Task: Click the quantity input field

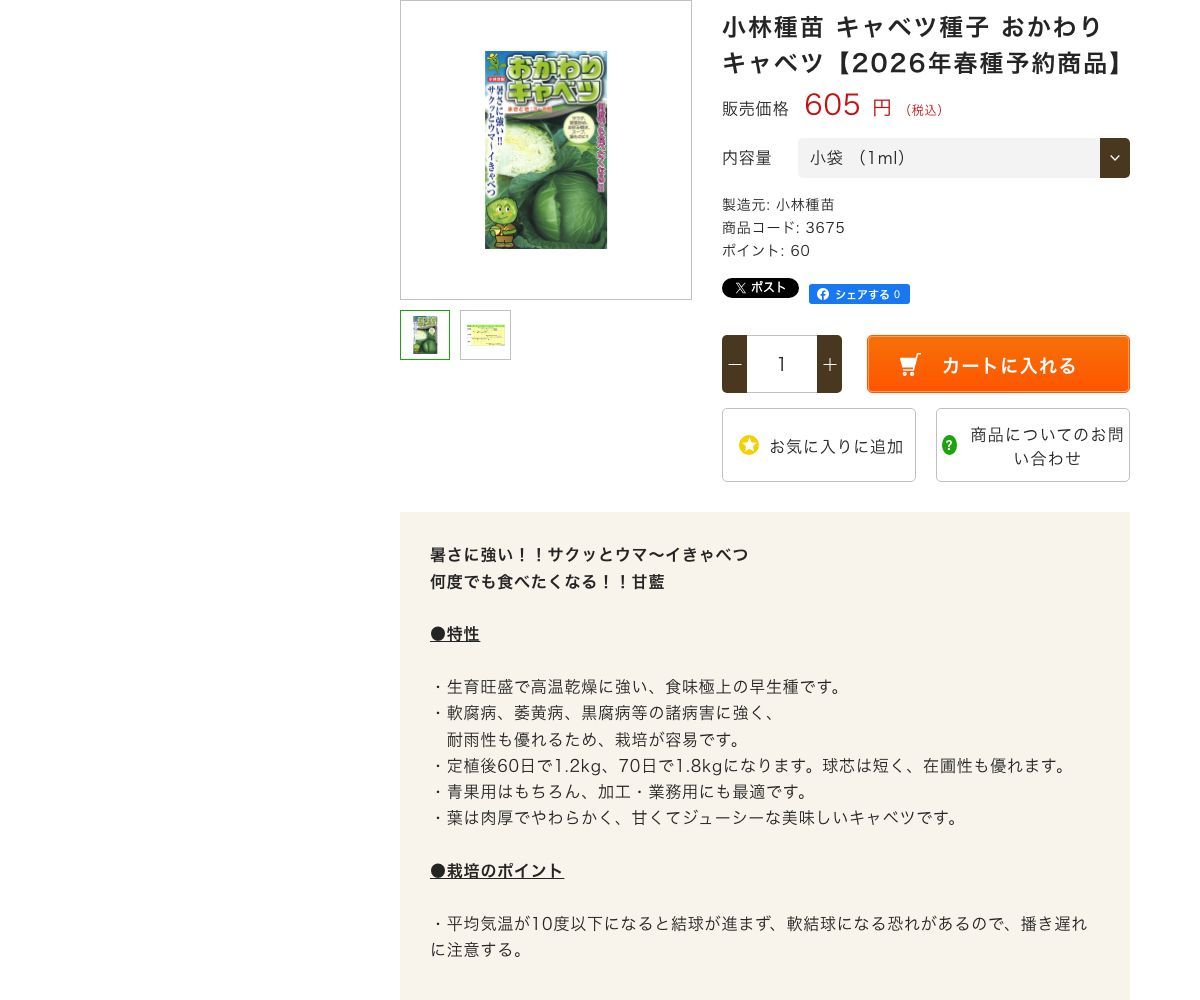Action: pyautogui.click(x=782, y=364)
